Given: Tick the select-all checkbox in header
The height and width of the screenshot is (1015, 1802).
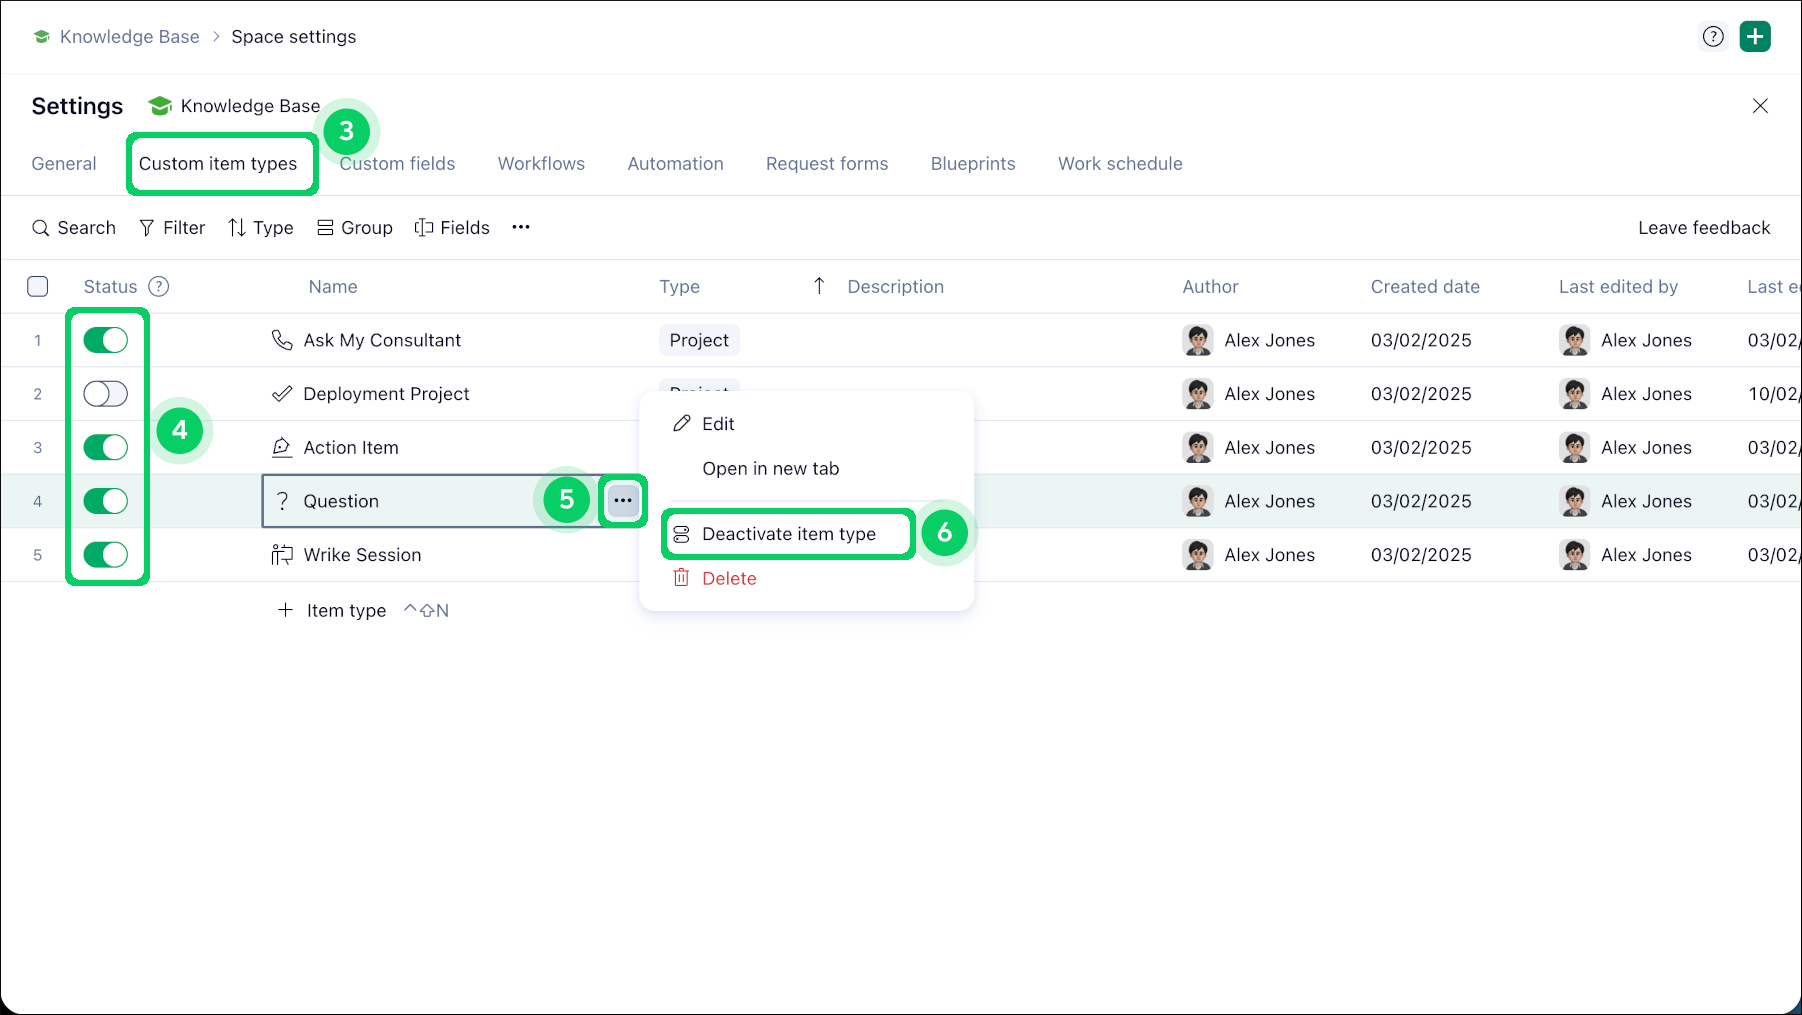Looking at the screenshot, I should [38, 287].
